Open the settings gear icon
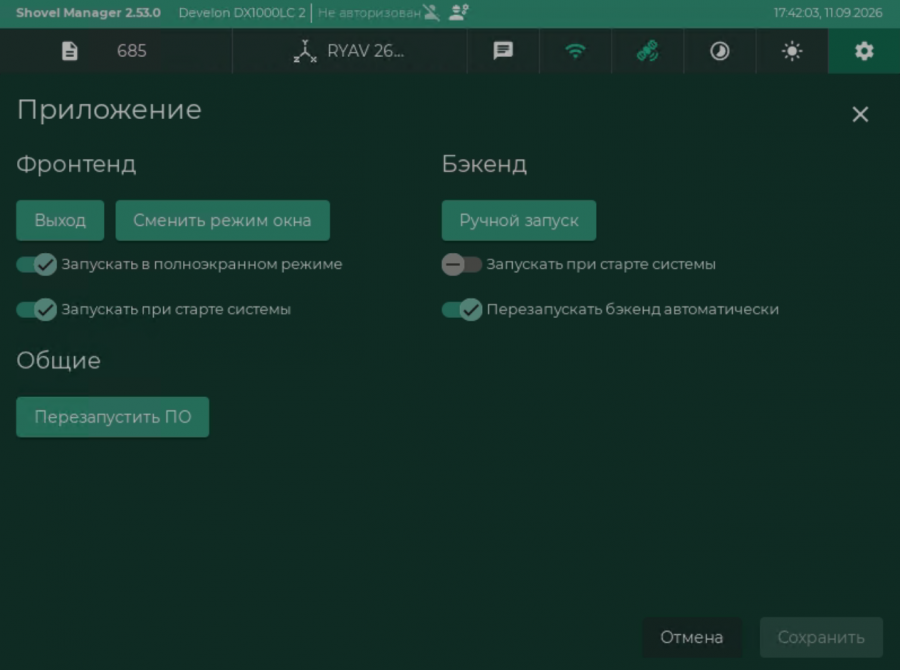The height and width of the screenshot is (670, 900). pos(864,51)
